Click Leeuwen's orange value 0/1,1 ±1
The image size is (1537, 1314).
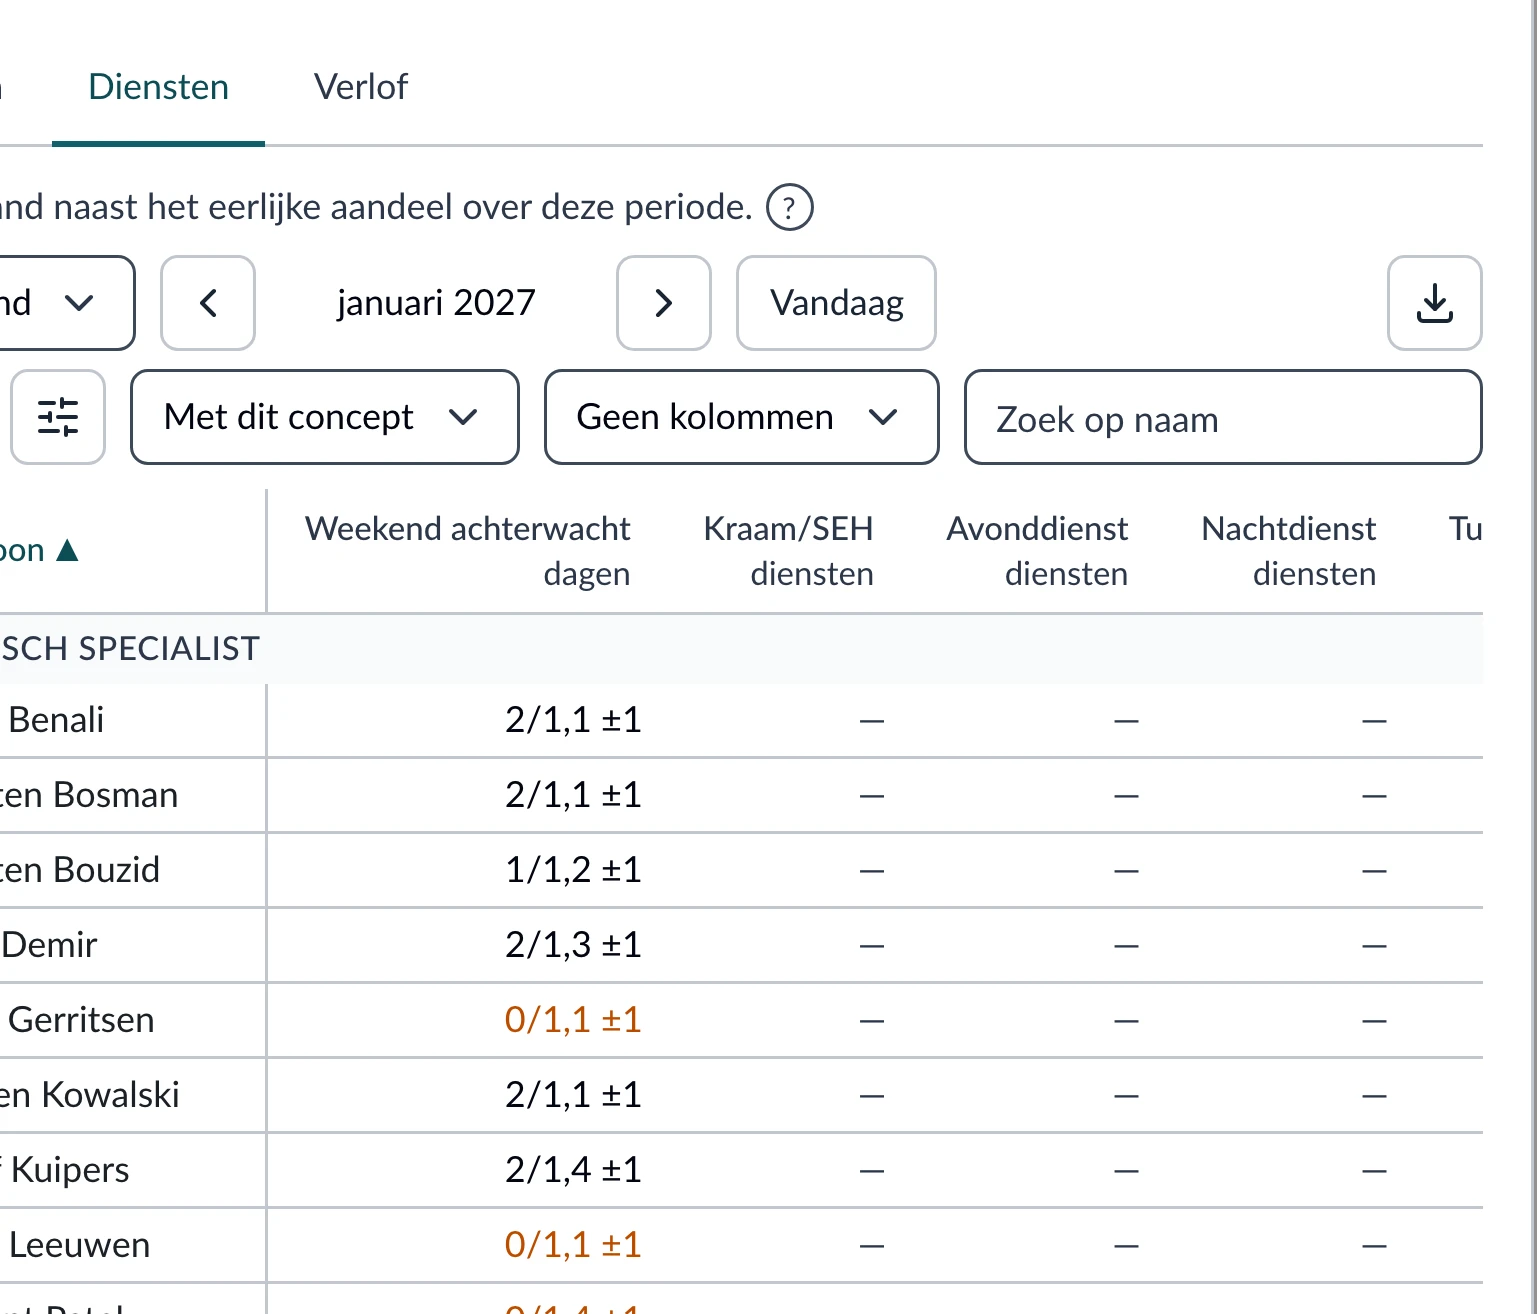pos(573,1245)
